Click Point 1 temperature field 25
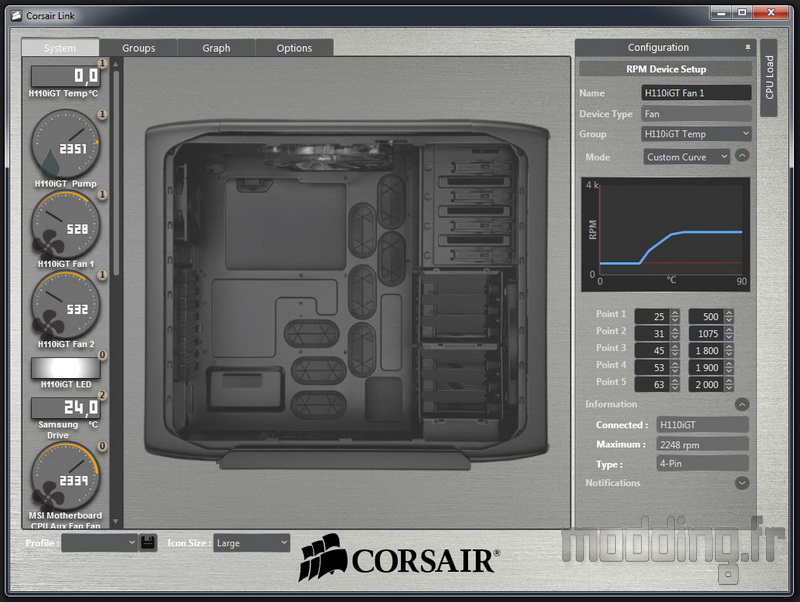The width and height of the screenshot is (800, 602). pos(653,316)
